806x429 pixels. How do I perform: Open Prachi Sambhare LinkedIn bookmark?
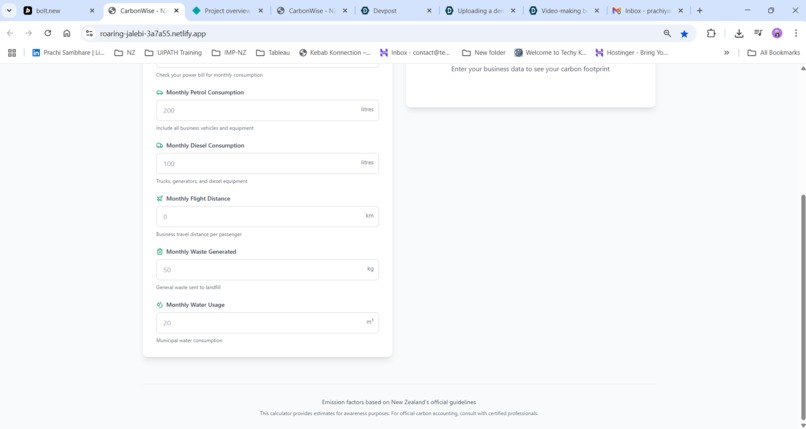[68, 52]
